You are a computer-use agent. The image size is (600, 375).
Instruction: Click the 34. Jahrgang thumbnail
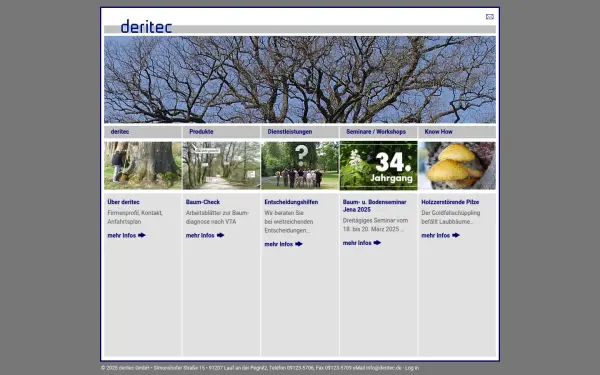pyautogui.click(x=378, y=165)
